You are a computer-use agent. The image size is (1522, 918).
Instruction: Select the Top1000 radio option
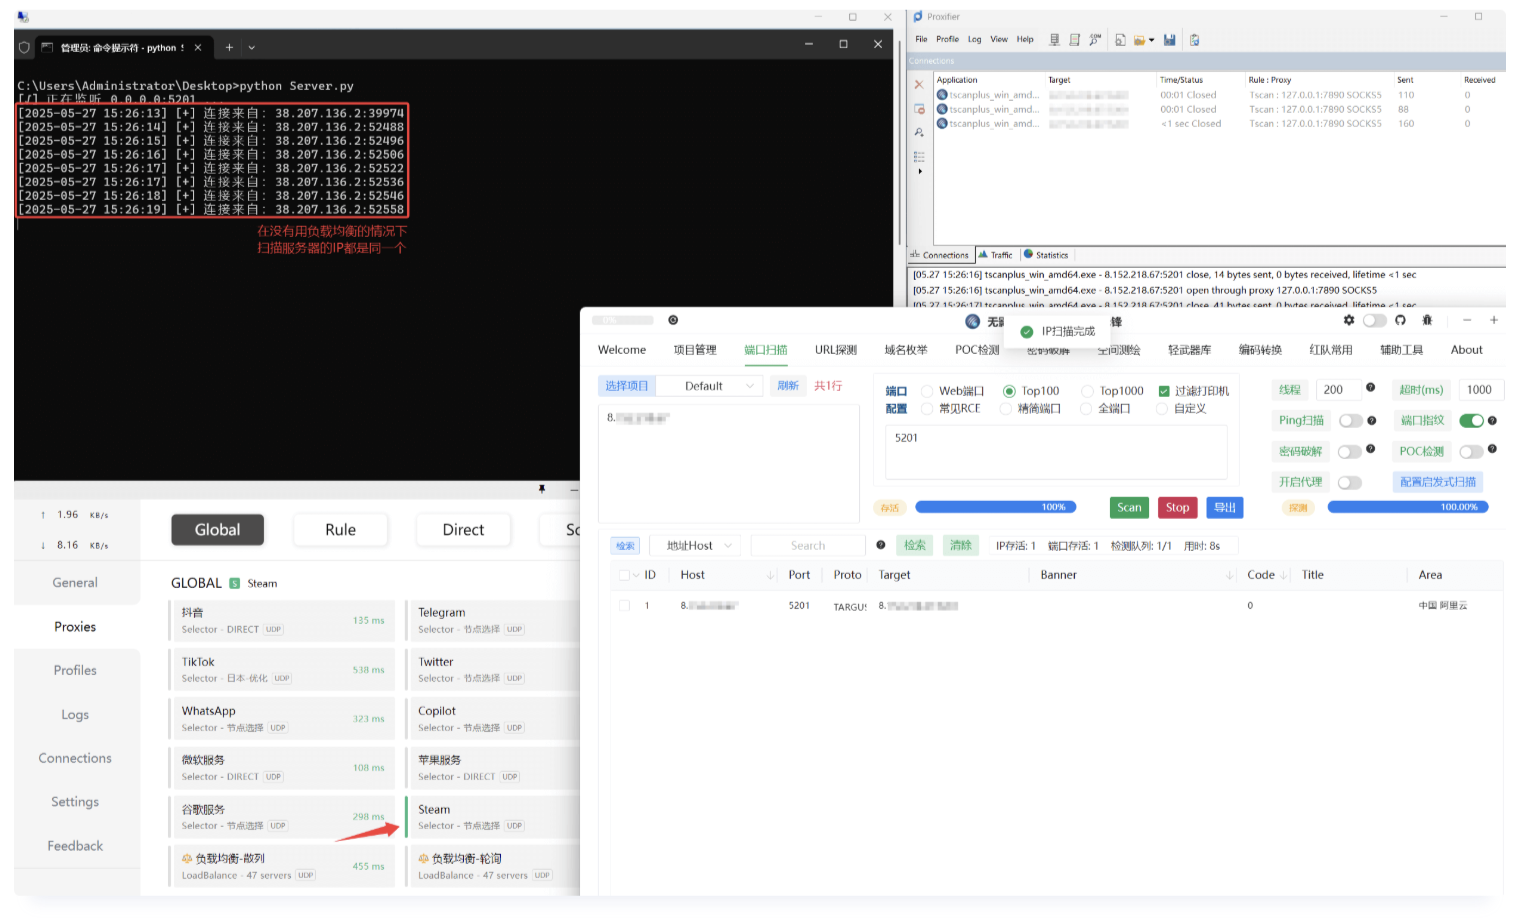click(x=1087, y=391)
